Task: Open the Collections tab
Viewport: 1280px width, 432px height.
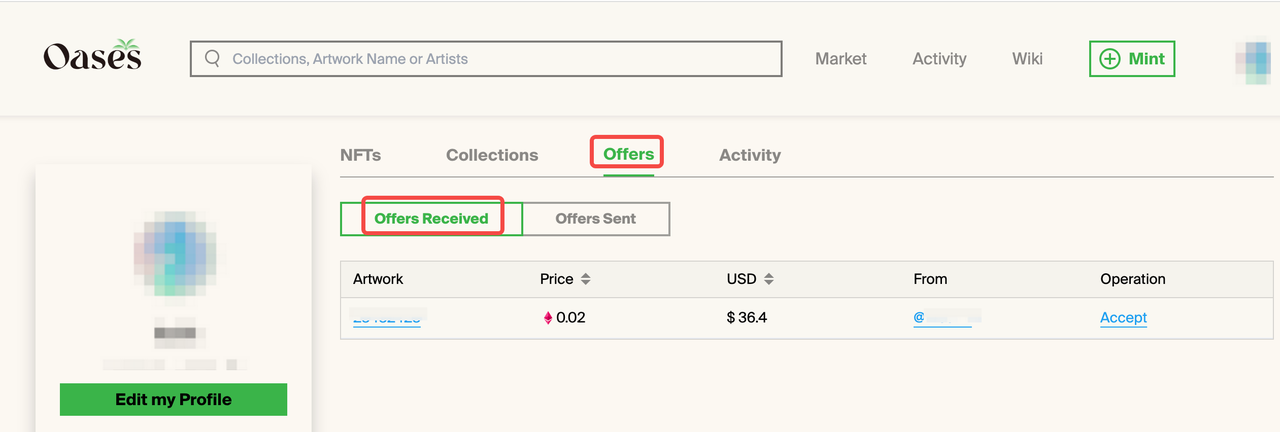Action: (x=492, y=155)
